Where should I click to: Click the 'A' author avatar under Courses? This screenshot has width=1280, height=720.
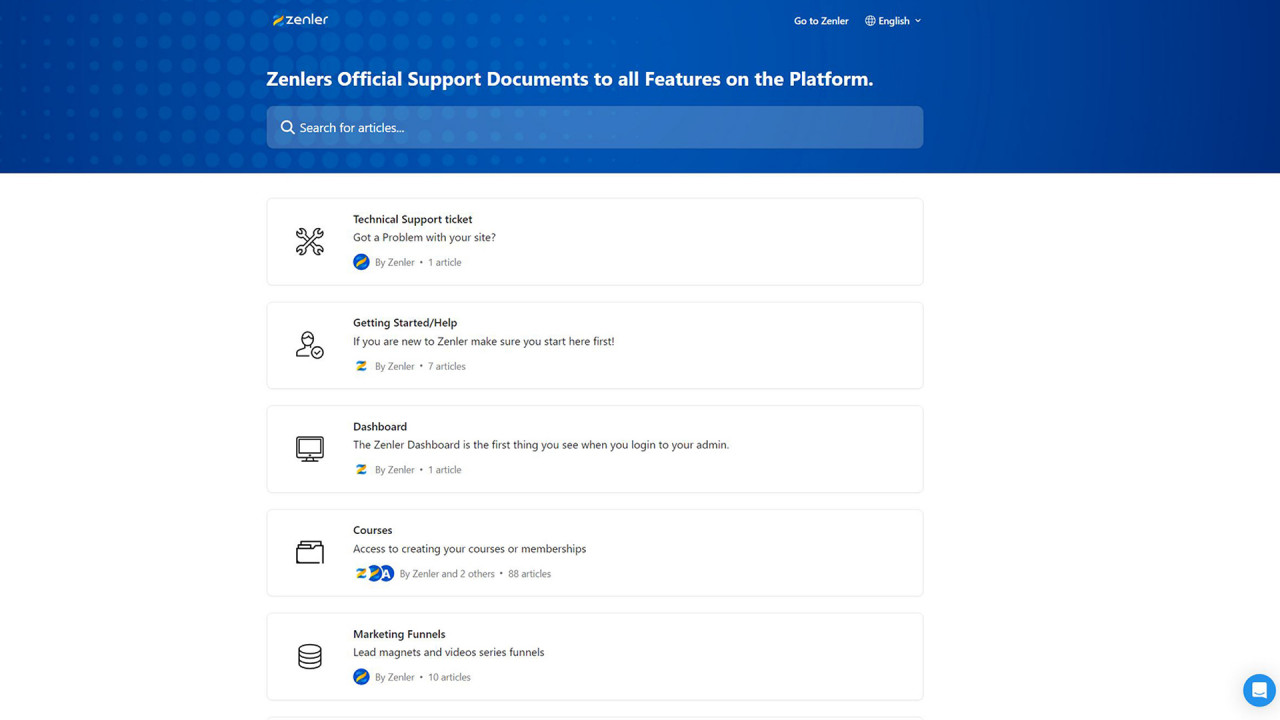pos(386,573)
